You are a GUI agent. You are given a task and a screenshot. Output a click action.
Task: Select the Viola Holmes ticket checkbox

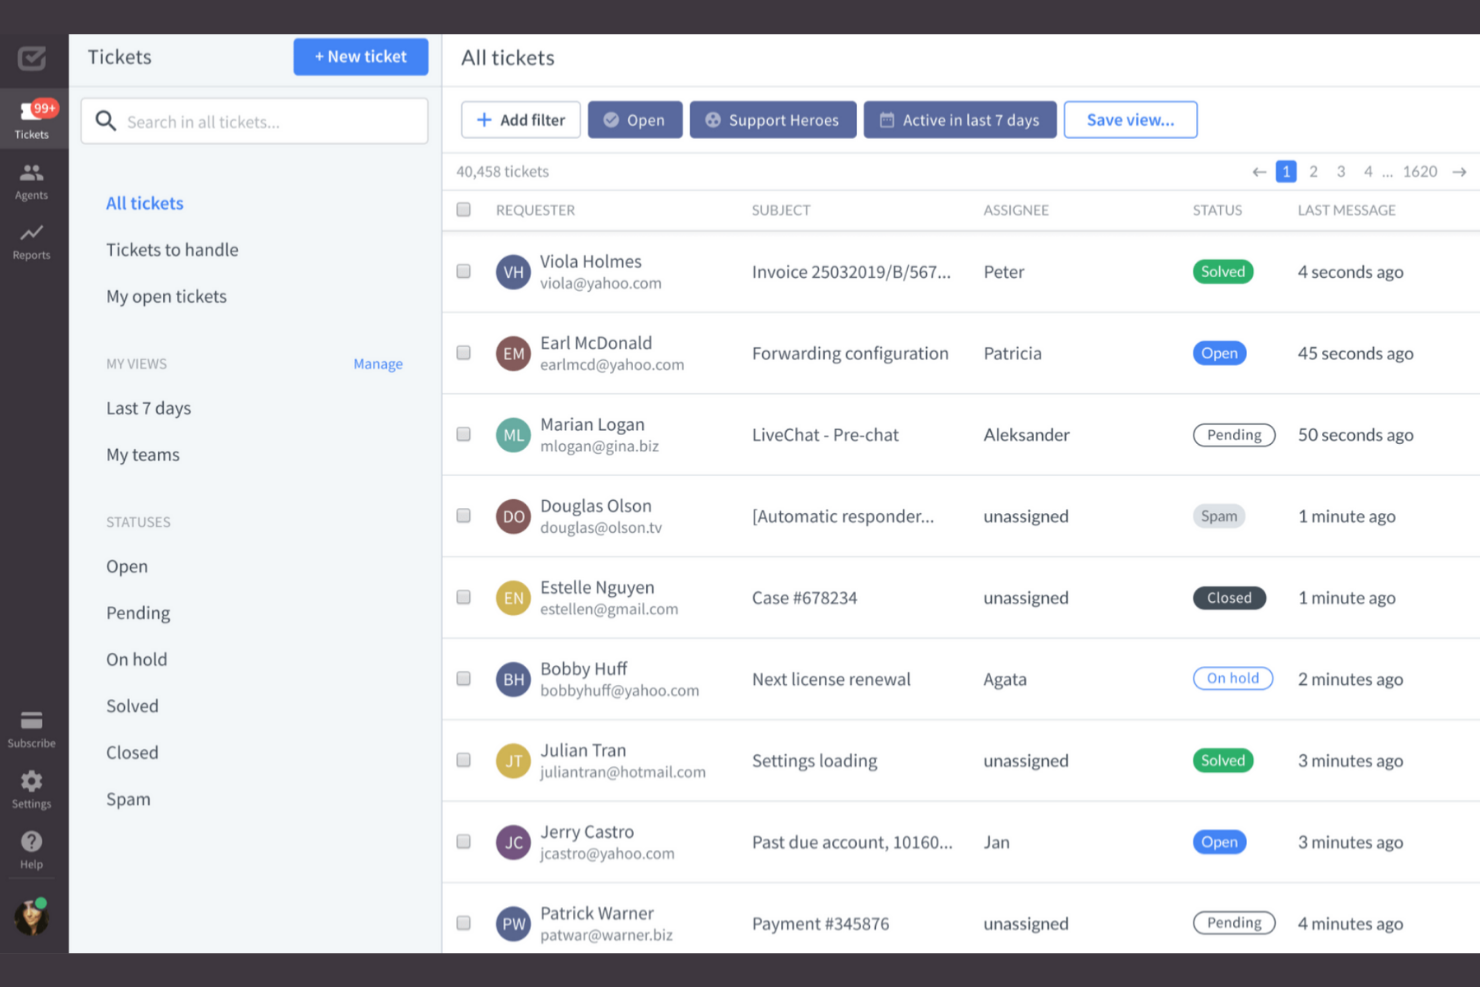coord(463,271)
